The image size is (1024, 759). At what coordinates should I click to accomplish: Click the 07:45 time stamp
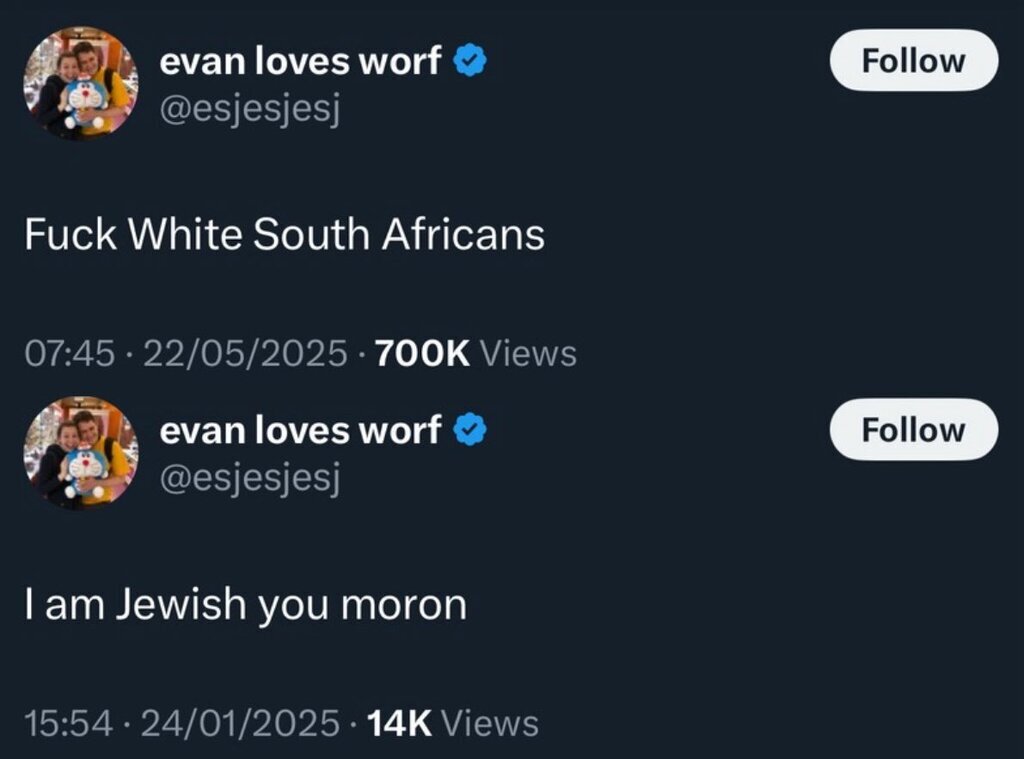69,354
